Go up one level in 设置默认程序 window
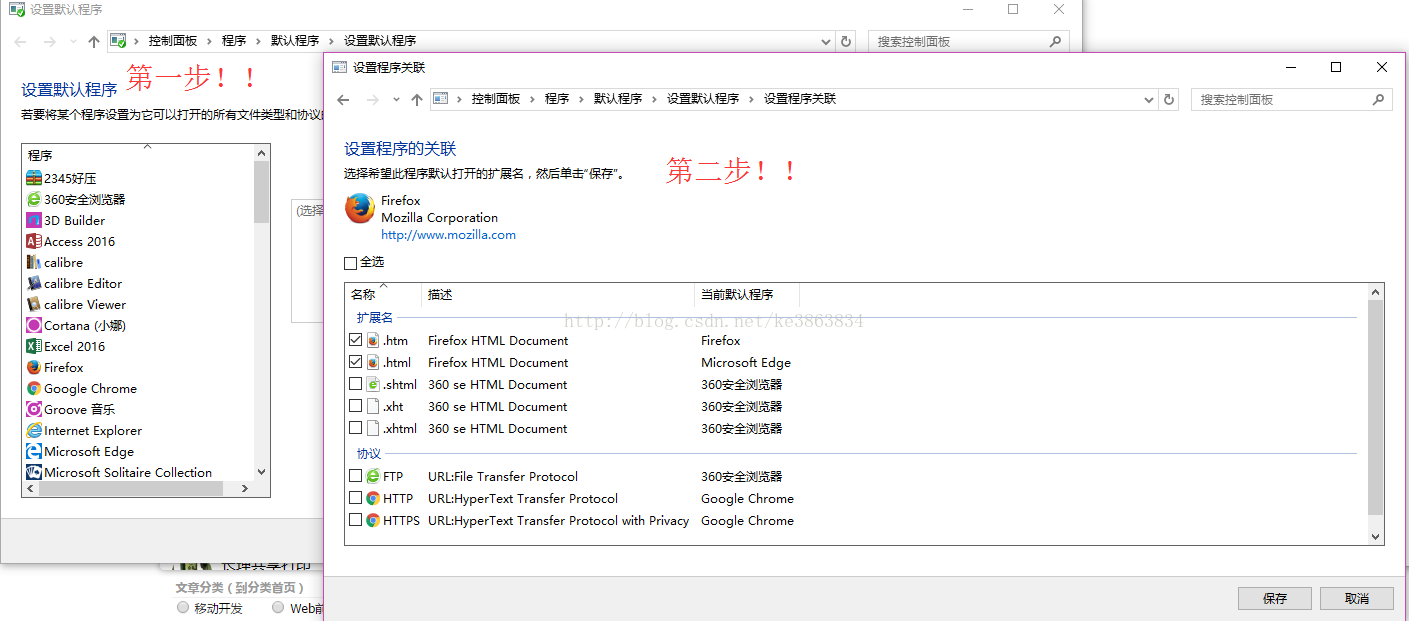The width and height of the screenshot is (1409, 621). (x=94, y=41)
